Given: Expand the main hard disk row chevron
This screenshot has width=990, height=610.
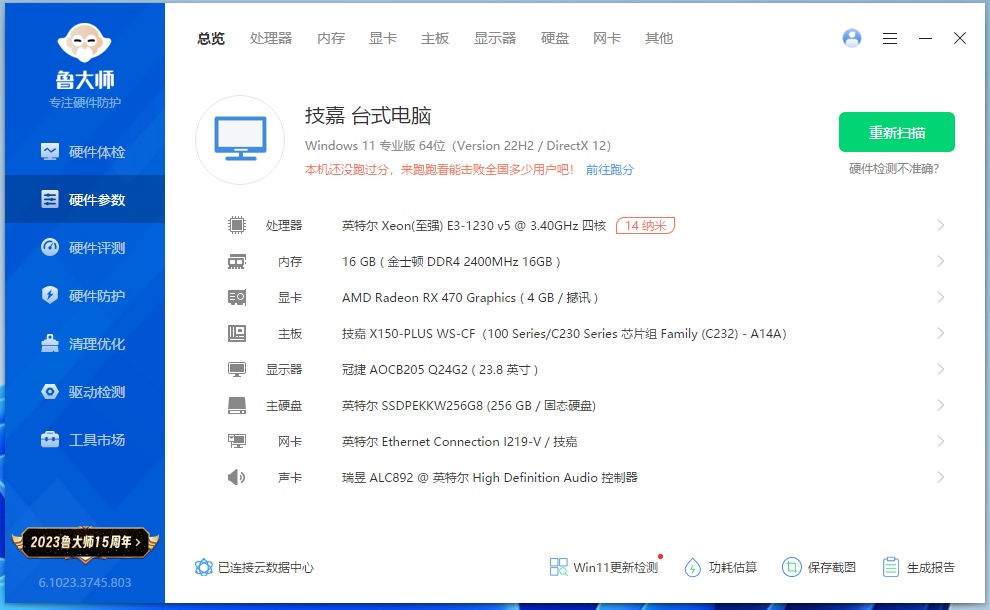Looking at the screenshot, I should (940, 406).
